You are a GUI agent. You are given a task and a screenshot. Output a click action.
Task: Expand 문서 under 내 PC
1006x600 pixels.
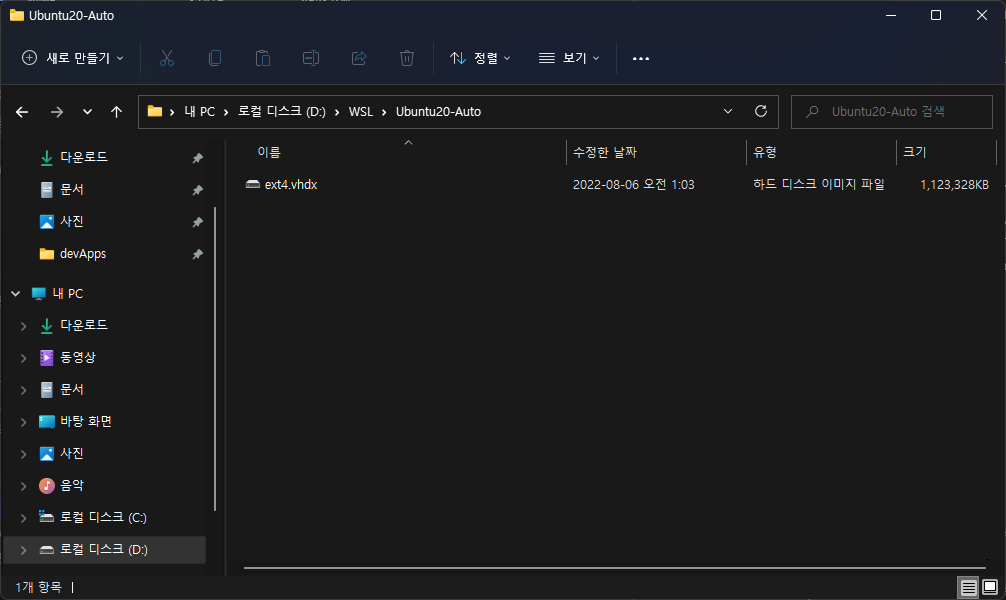click(x=23, y=390)
